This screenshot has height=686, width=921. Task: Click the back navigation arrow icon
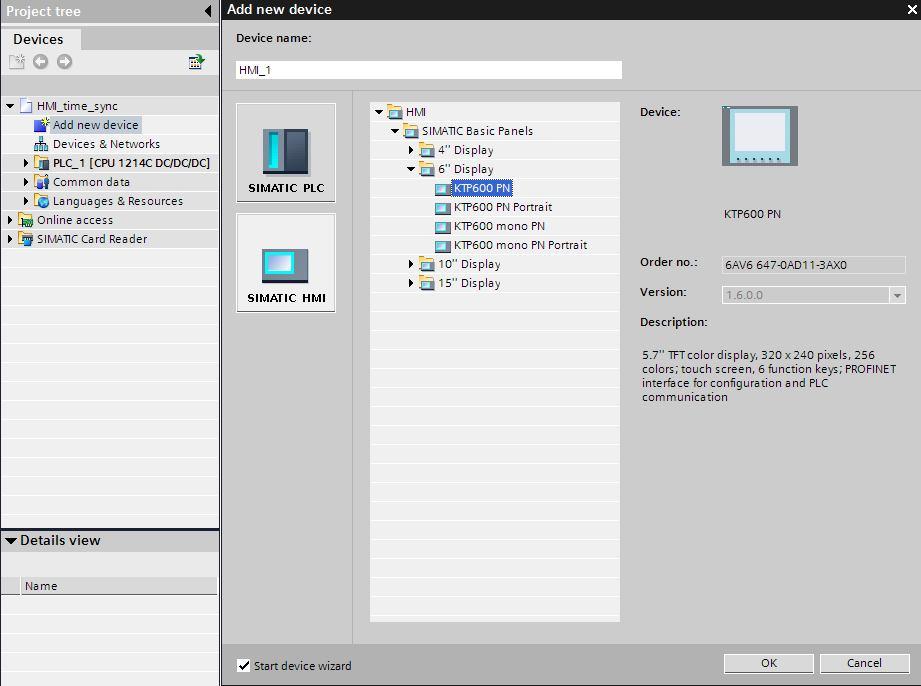[40, 61]
